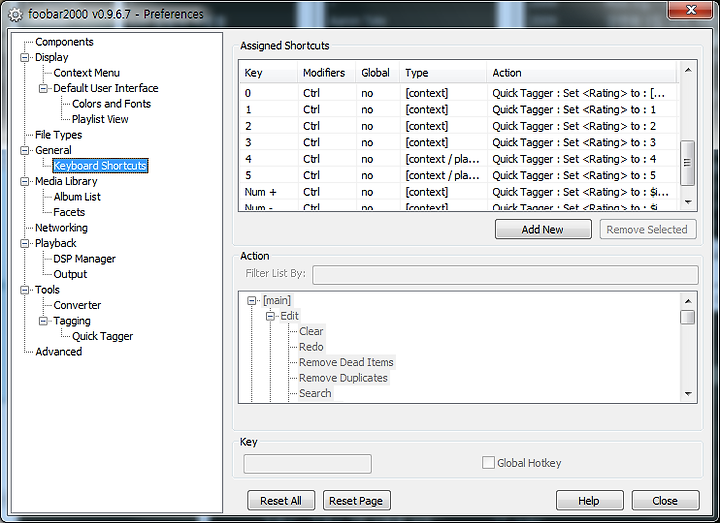Screen dimensions: 720x523
Task: Open the Colors and Fonts page
Action: (111, 104)
